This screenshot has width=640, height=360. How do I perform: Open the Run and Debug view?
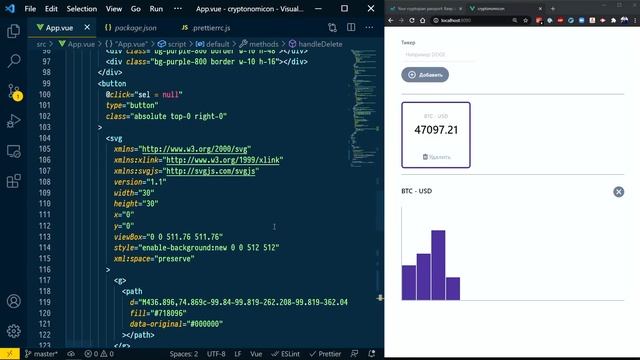tap(13, 121)
